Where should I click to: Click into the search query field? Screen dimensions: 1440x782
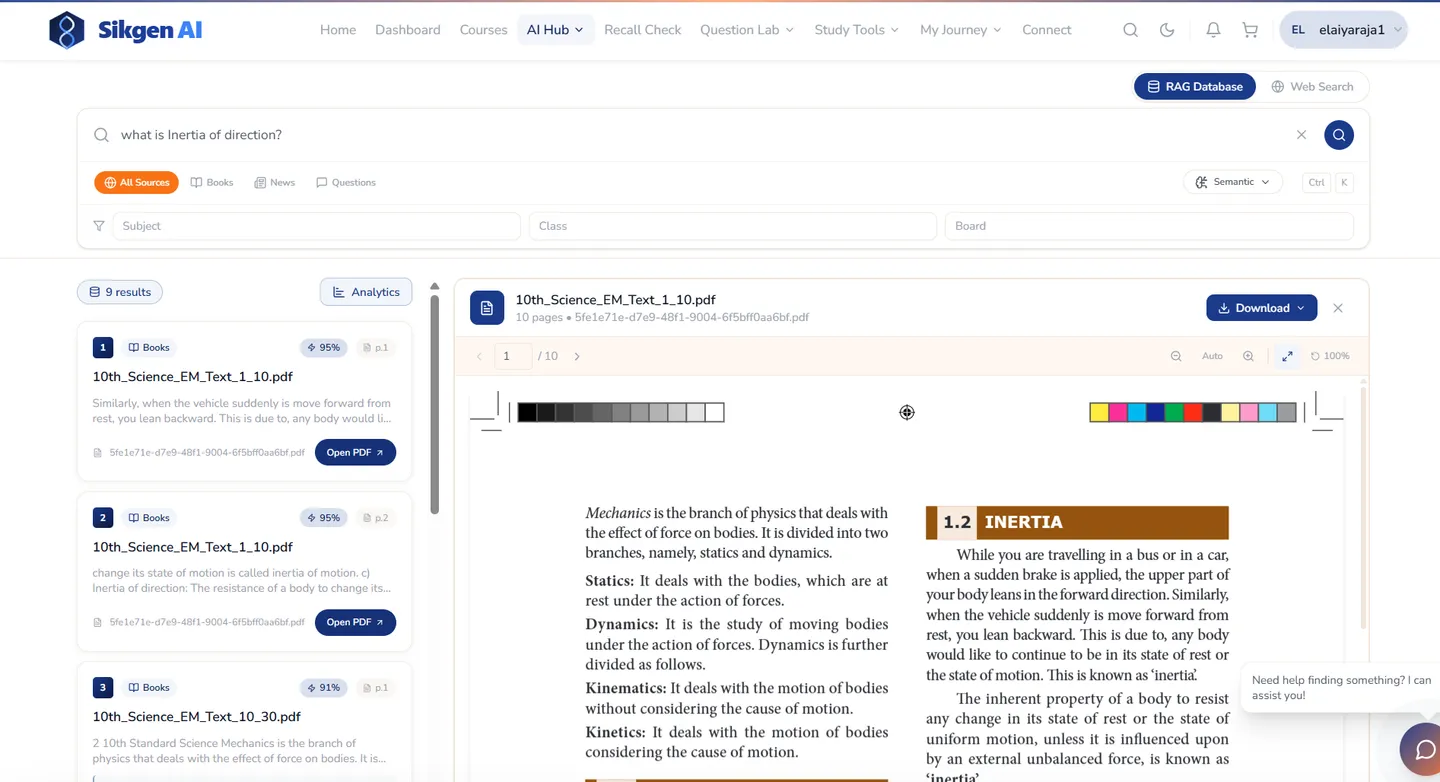coord(700,135)
